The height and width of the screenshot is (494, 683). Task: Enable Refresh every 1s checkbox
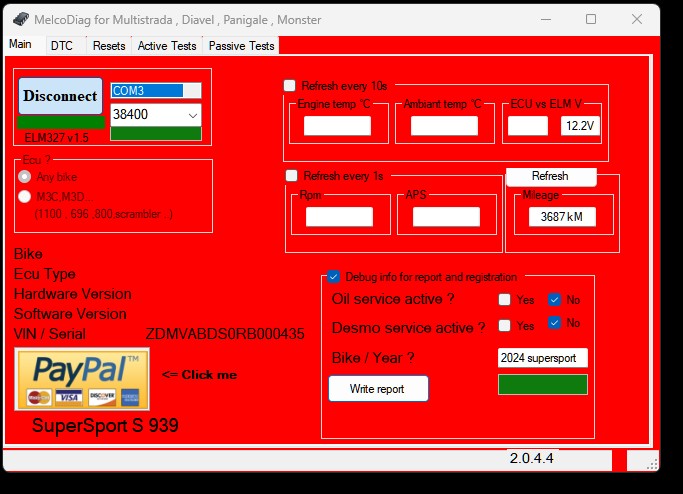click(x=291, y=176)
